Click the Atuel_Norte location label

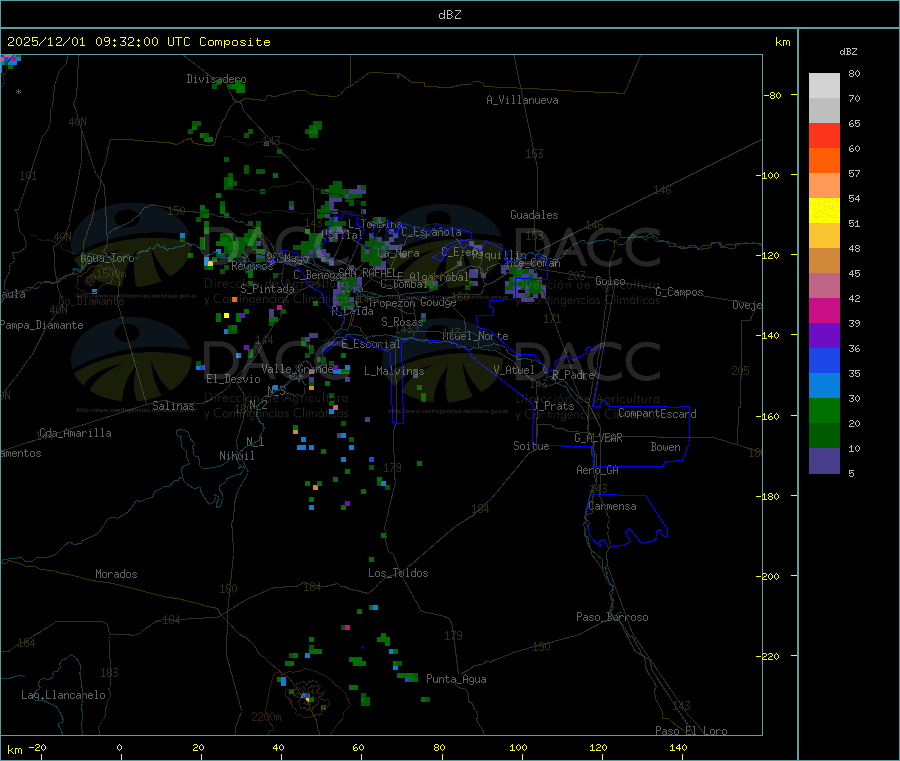pos(475,336)
